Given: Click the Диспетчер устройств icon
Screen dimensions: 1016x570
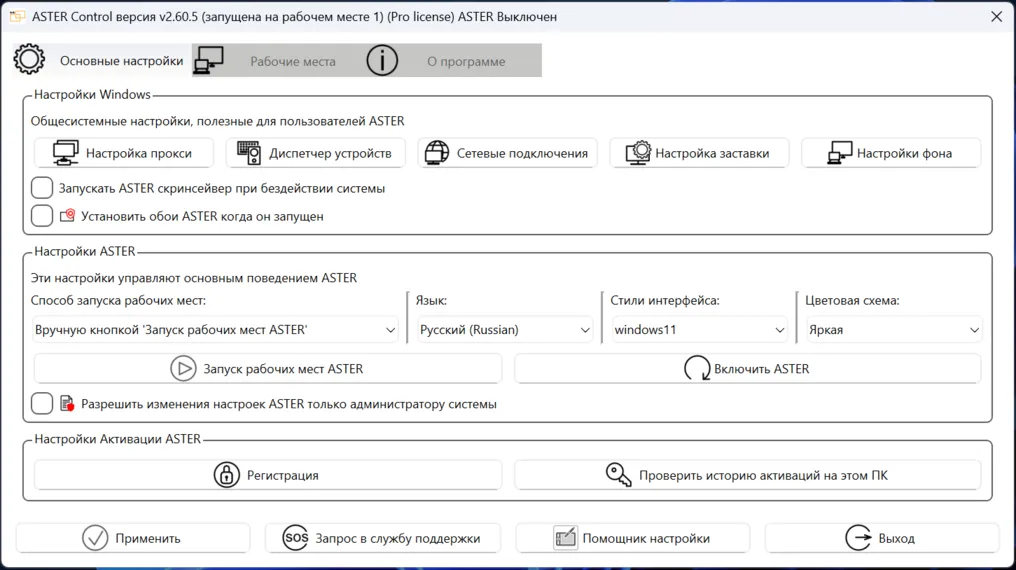Looking at the screenshot, I should tap(249, 153).
